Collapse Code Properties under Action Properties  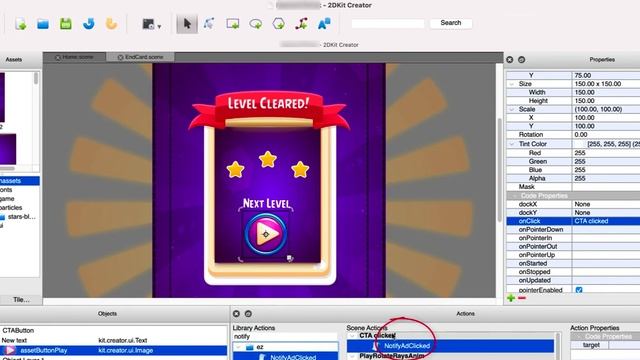578,337
